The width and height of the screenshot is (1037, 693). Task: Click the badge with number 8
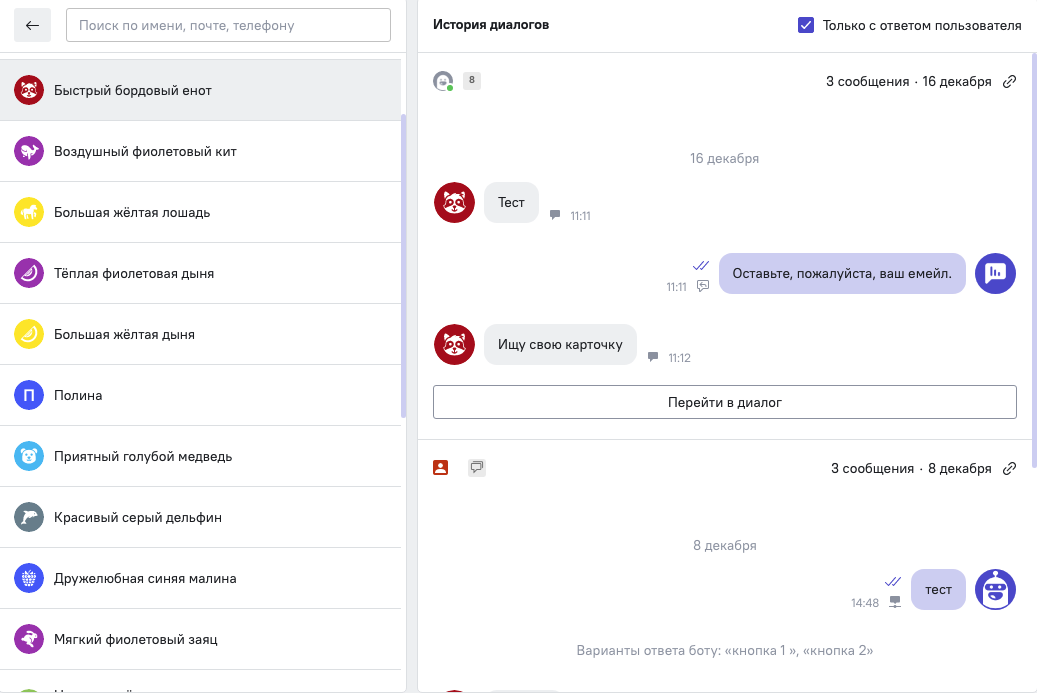pos(472,80)
